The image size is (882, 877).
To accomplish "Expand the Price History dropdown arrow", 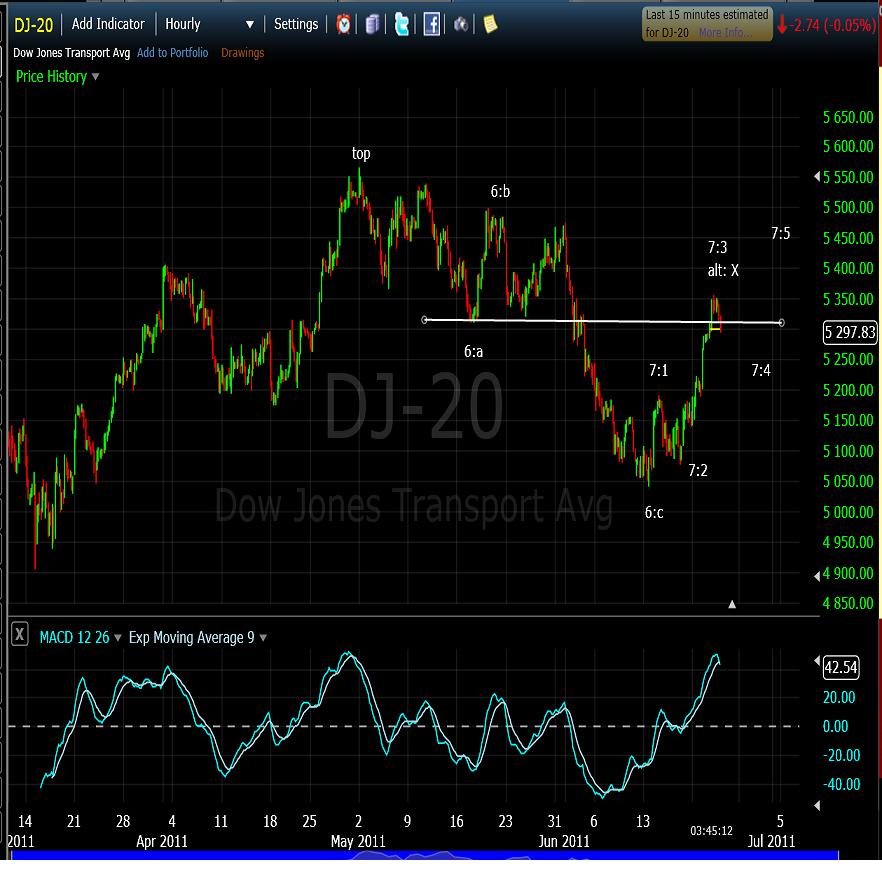I will 96,77.
